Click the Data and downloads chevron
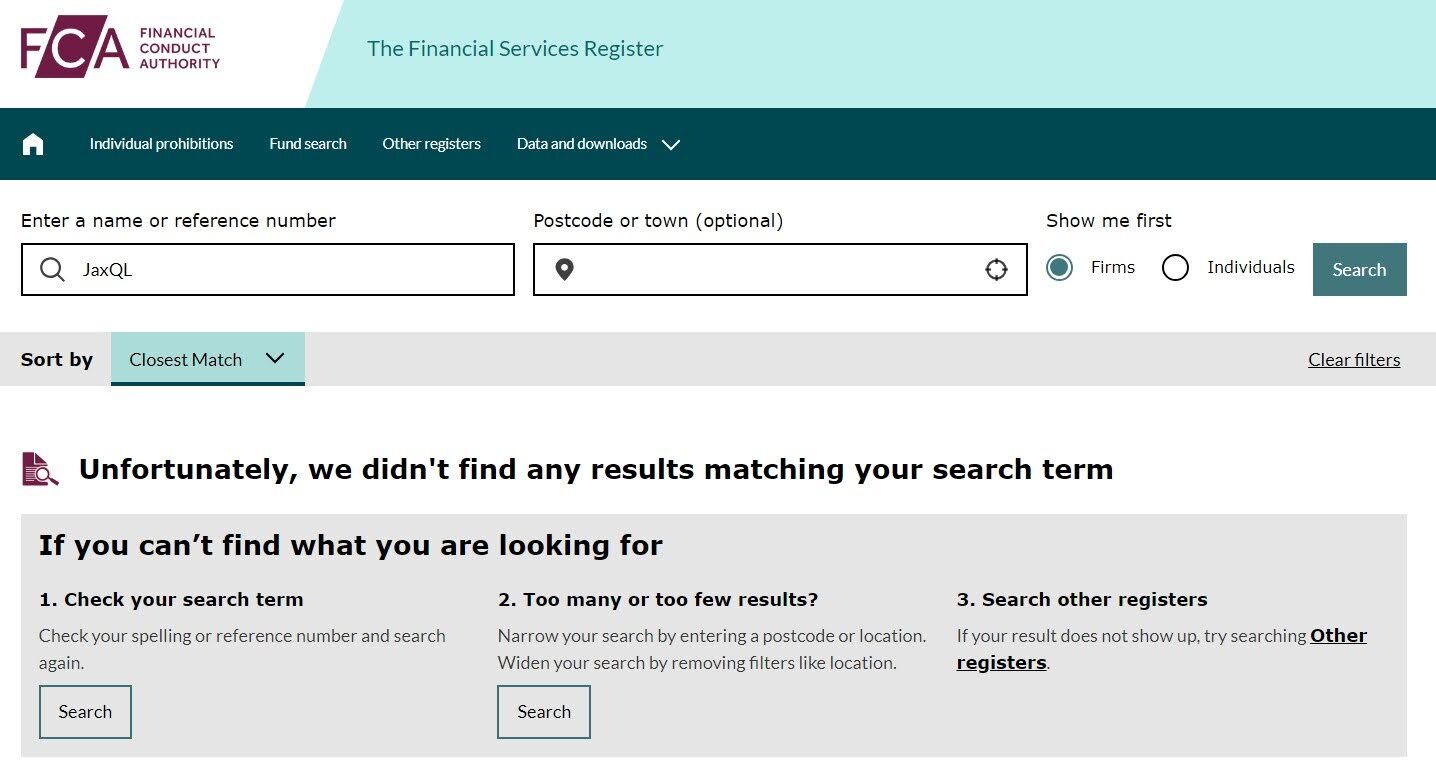 pos(671,144)
